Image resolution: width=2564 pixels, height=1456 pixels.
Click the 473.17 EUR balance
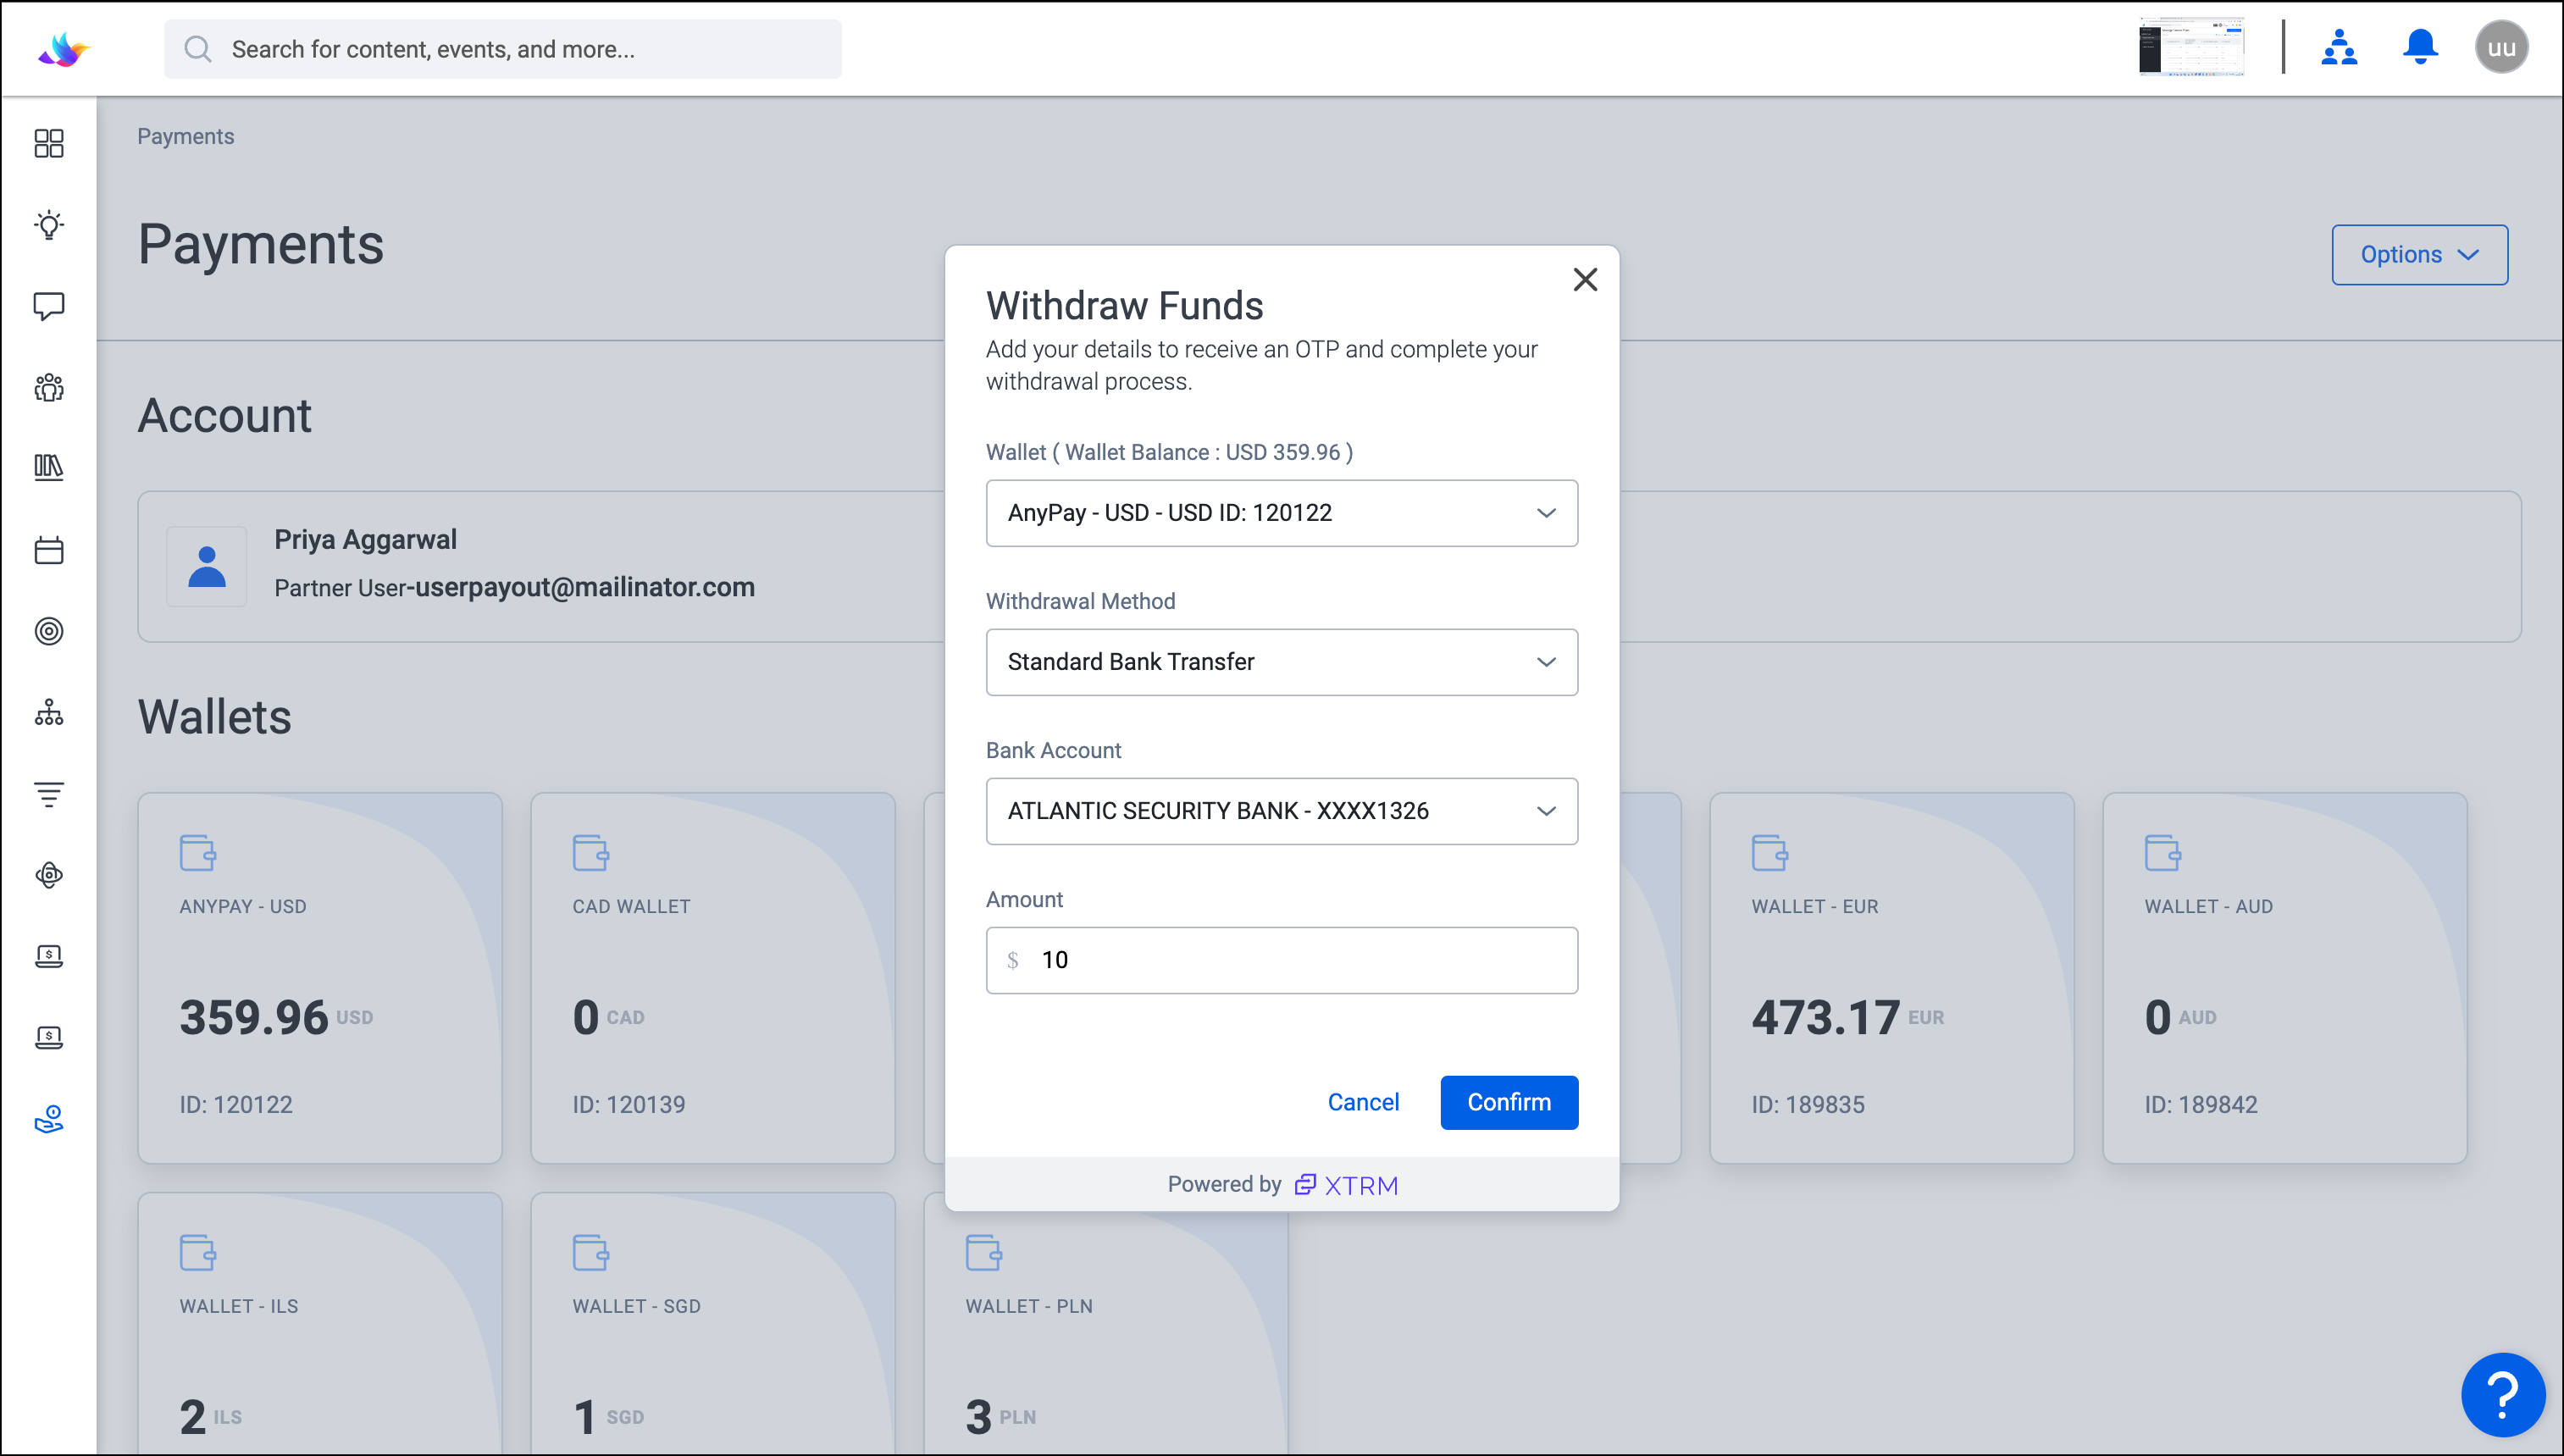(1847, 1018)
